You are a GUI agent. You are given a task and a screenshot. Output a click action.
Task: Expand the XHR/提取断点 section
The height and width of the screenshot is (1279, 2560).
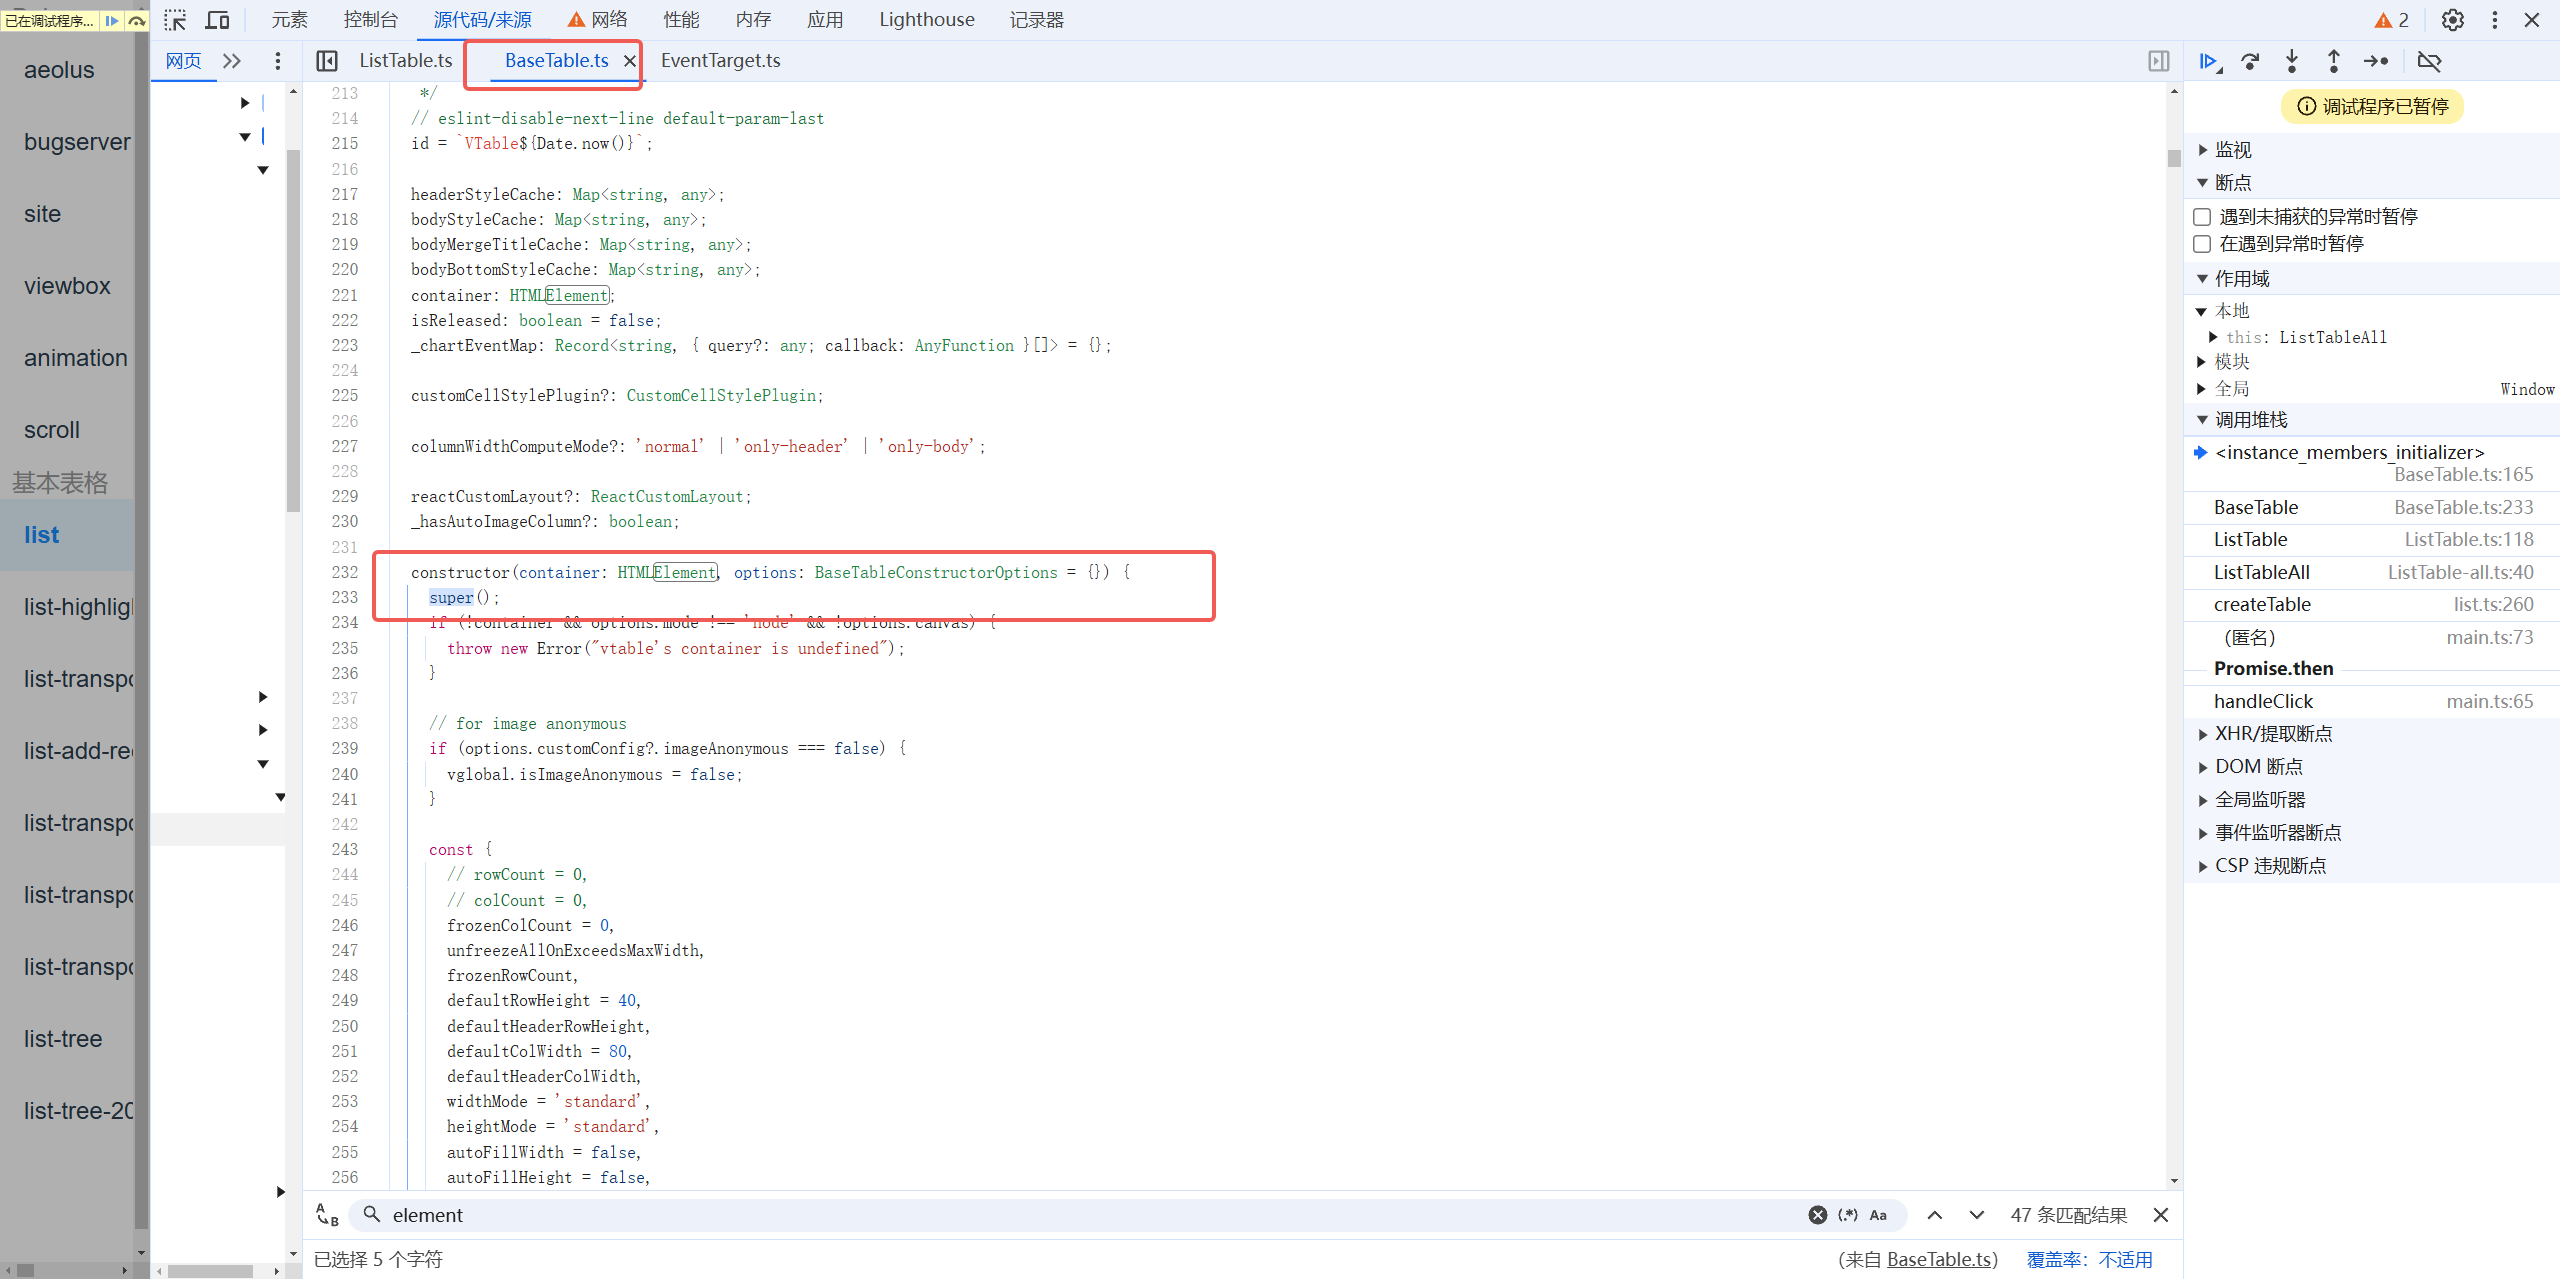coord(2272,734)
